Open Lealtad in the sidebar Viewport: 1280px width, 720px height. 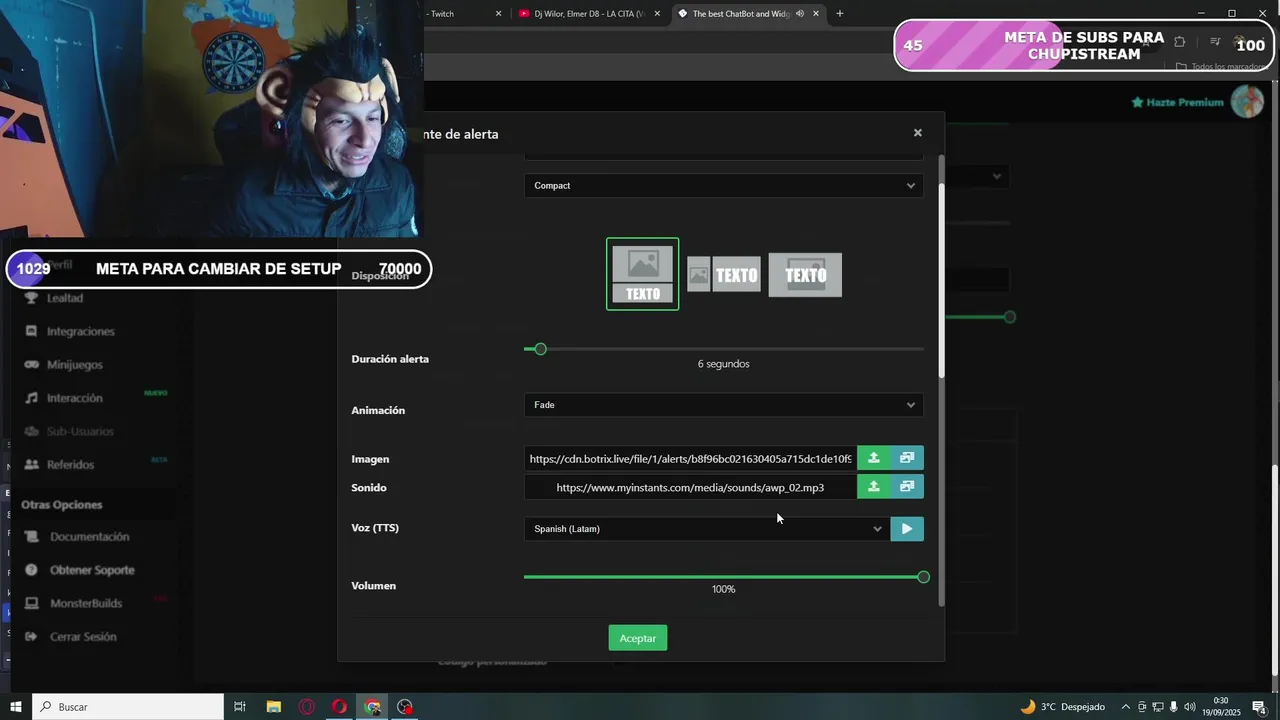tap(65, 298)
